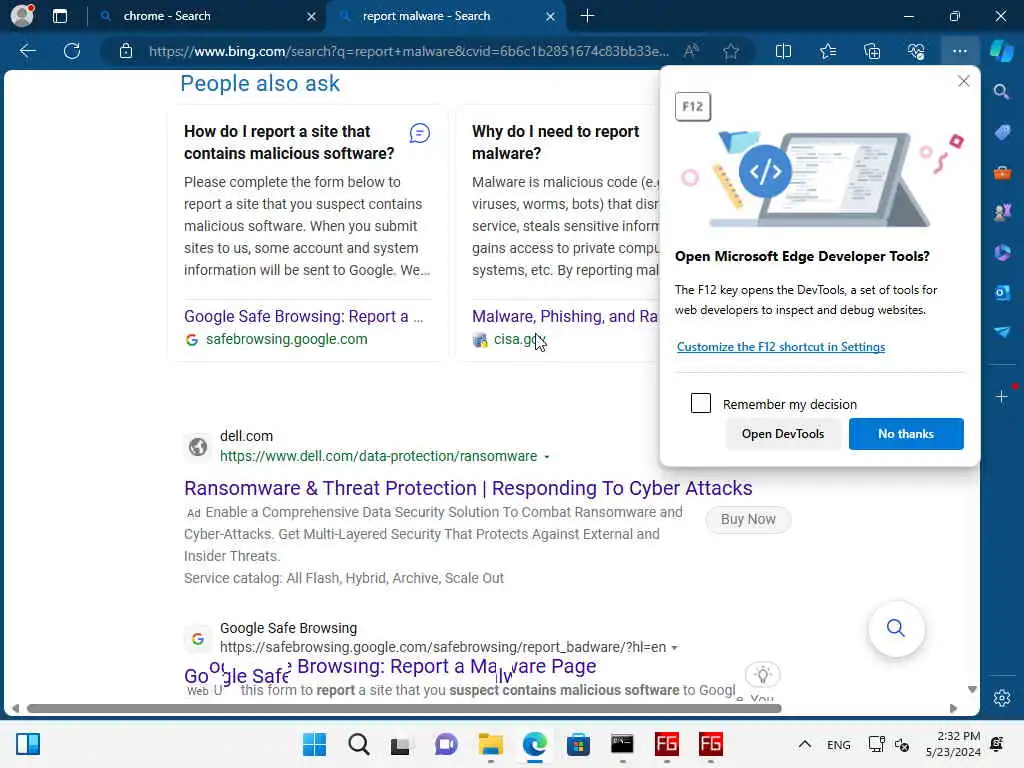Click the Buy Now ad button
Viewport: 1024px width, 768px height.
click(748, 519)
